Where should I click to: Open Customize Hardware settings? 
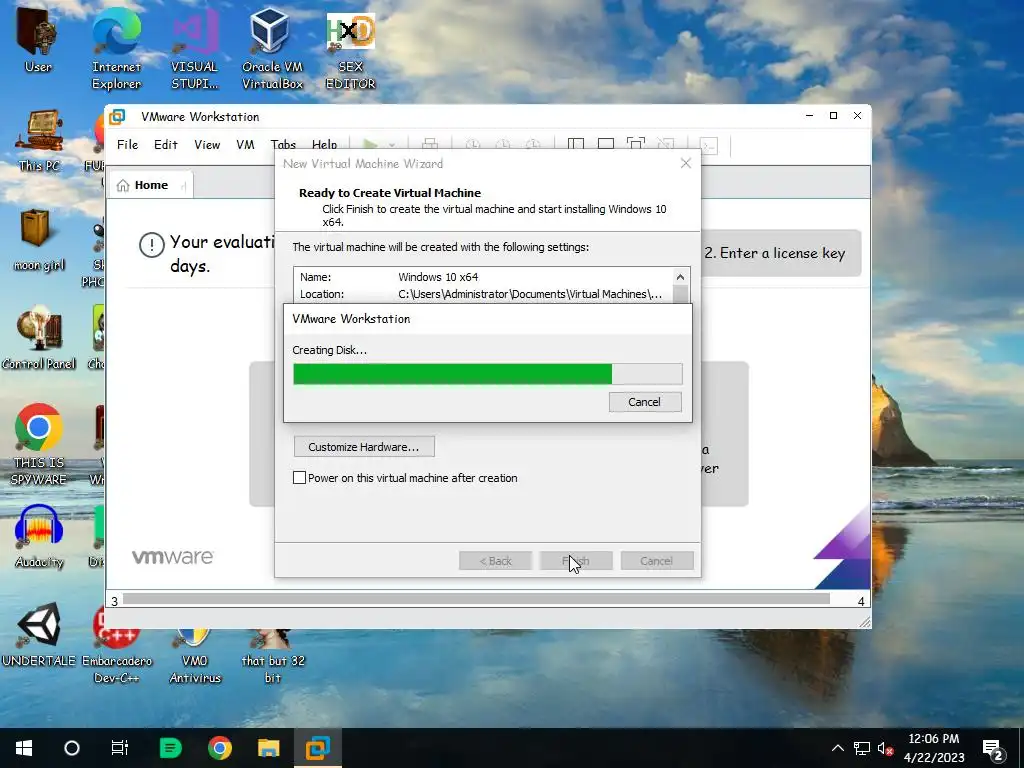click(x=364, y=447)
